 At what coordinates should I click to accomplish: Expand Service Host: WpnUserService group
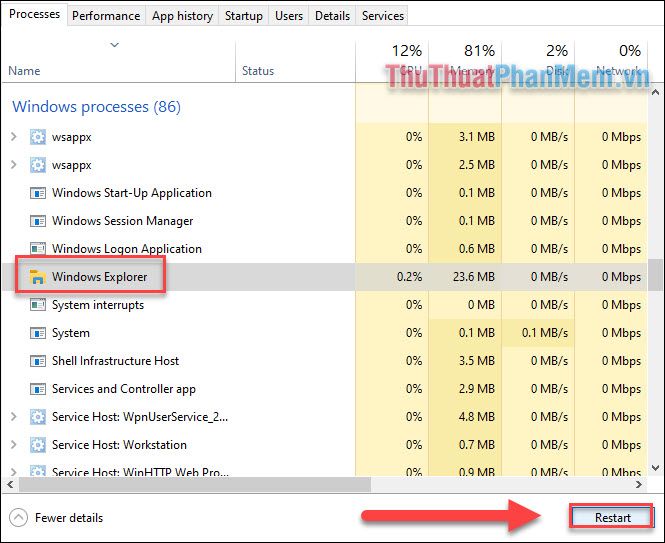pyautogui.click(x=14, y=417)
